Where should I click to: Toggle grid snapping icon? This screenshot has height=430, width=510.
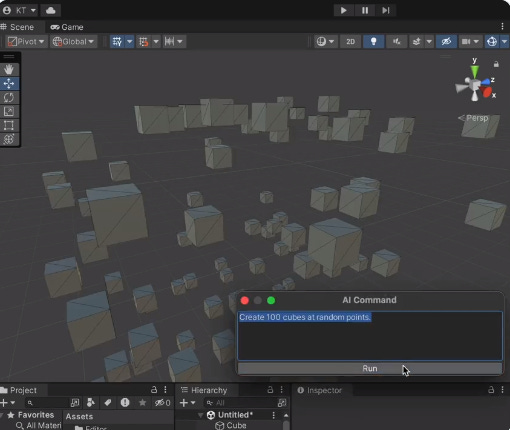144,42
